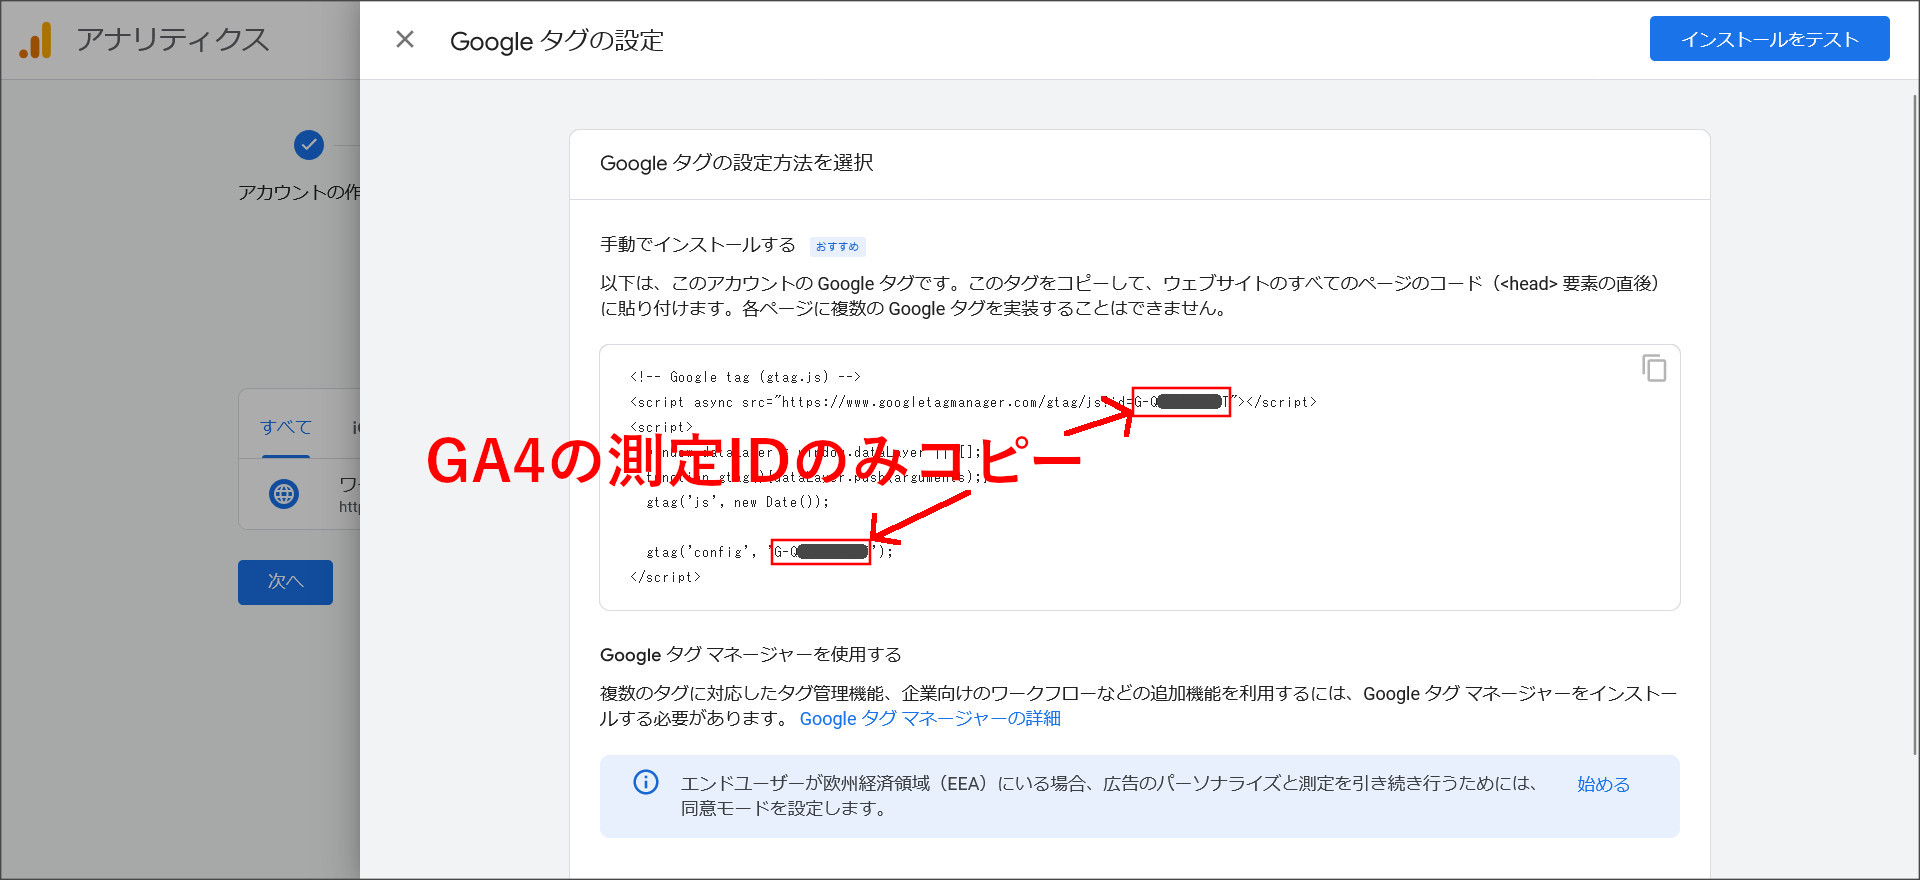
Task: Click the gtag('js', new Date()); code line
Action: 738,502
